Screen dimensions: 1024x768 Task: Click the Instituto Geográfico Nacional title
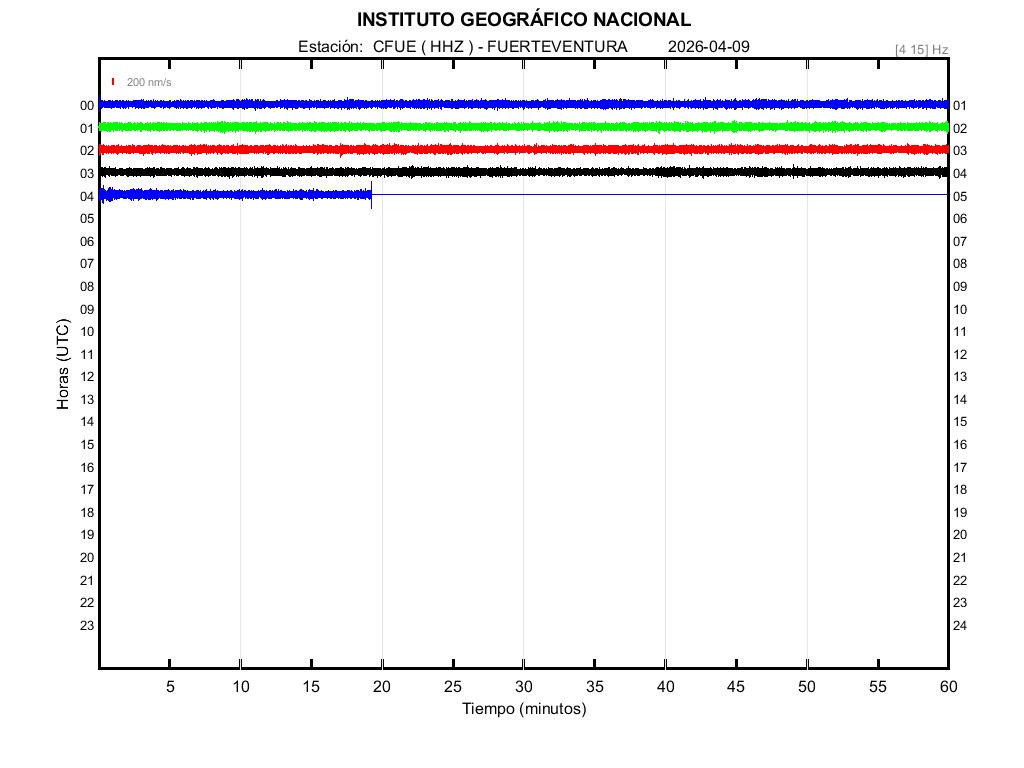[523, 20]
